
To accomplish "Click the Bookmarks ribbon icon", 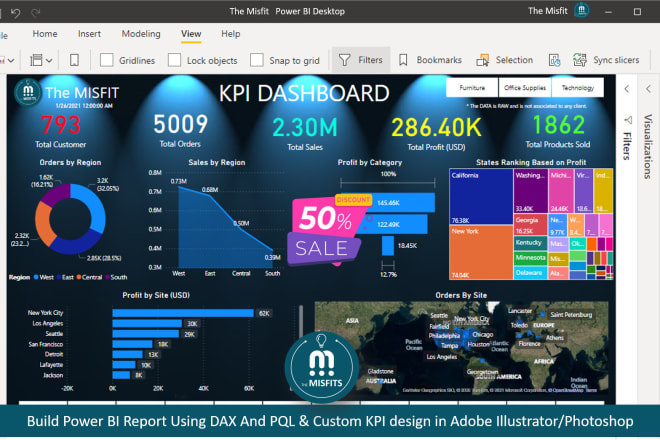I will 403,60.
